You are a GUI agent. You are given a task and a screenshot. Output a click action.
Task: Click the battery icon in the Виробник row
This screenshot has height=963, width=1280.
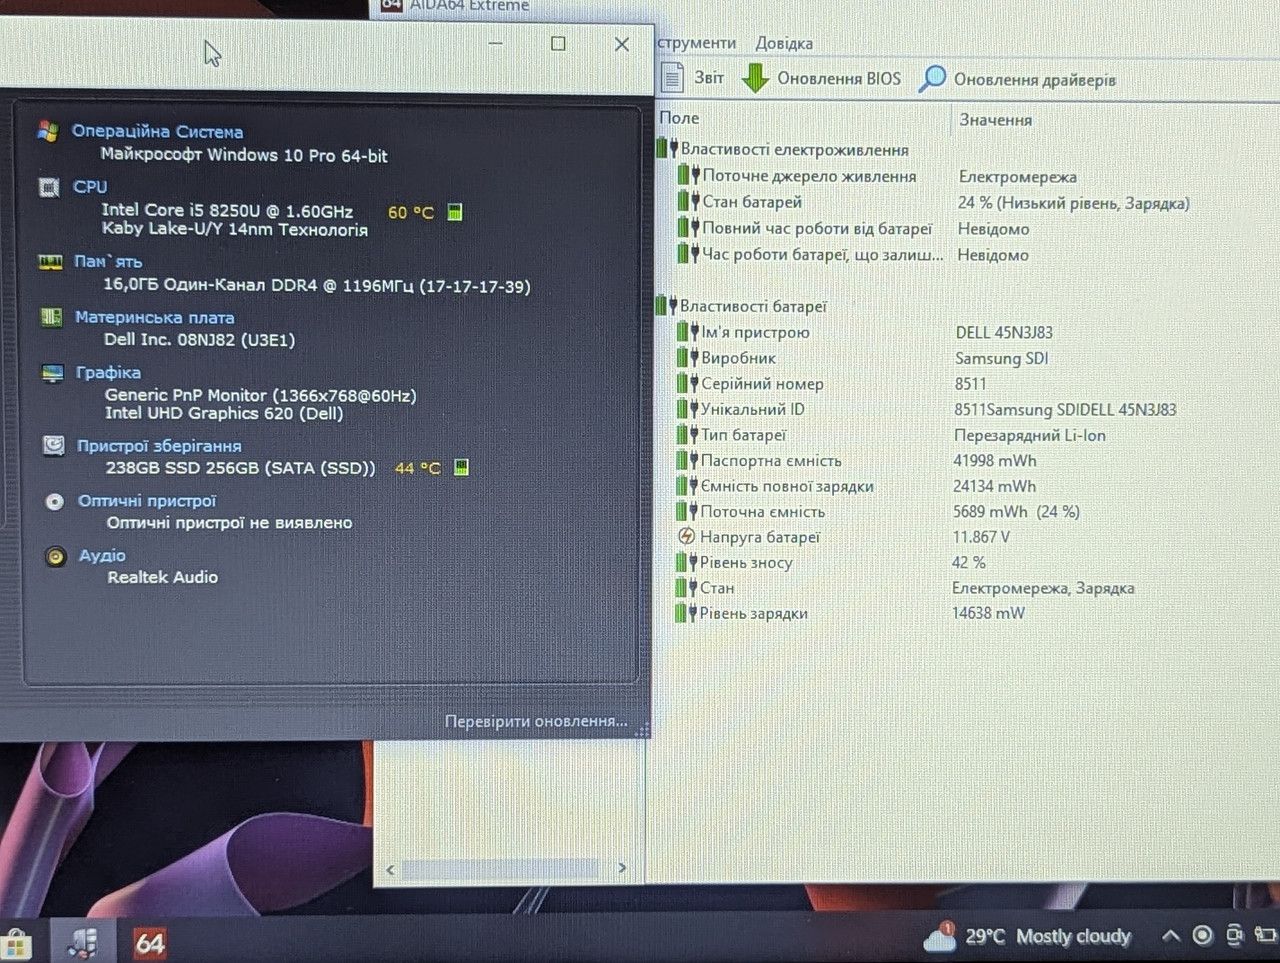tap(687, 357)
